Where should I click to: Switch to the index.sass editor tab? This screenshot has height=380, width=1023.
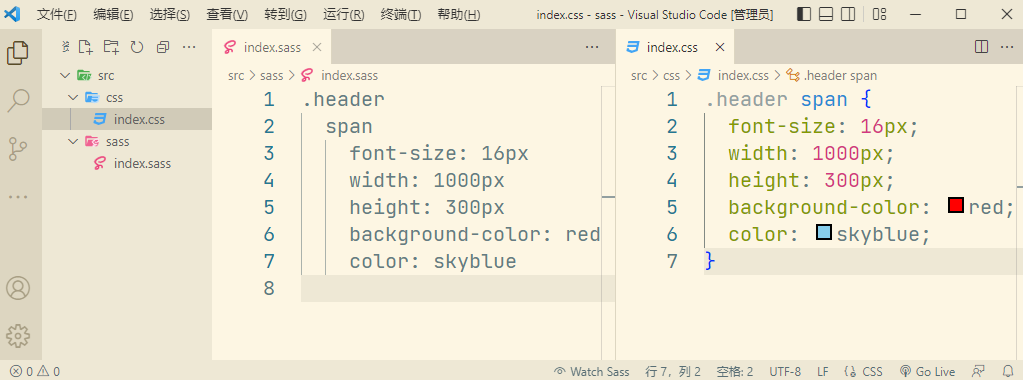pos(272,47)
